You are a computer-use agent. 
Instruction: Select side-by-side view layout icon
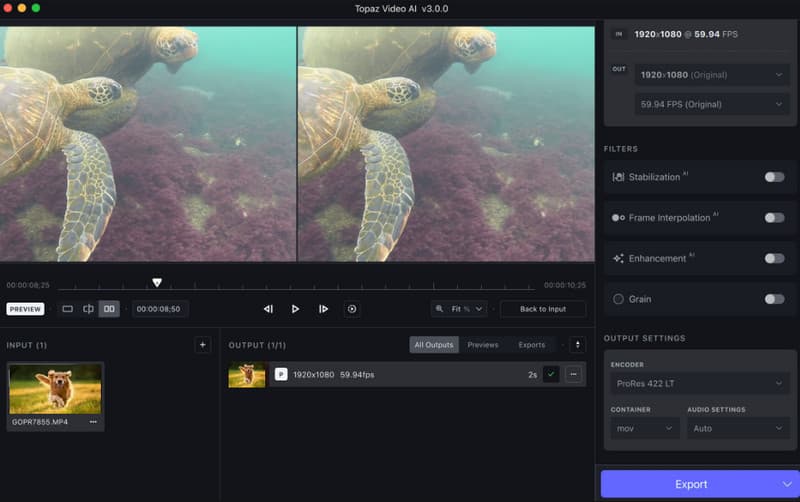(x=109, y=309)
